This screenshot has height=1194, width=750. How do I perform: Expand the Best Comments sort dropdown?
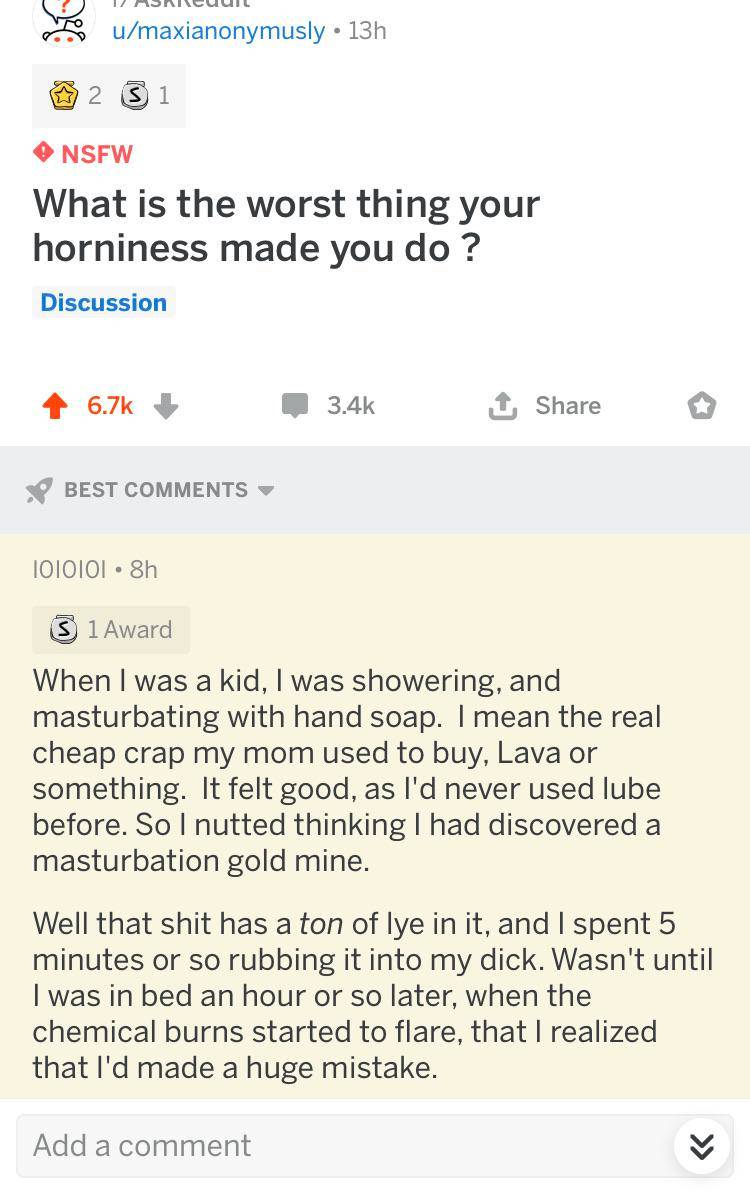(x=266, y=491)
